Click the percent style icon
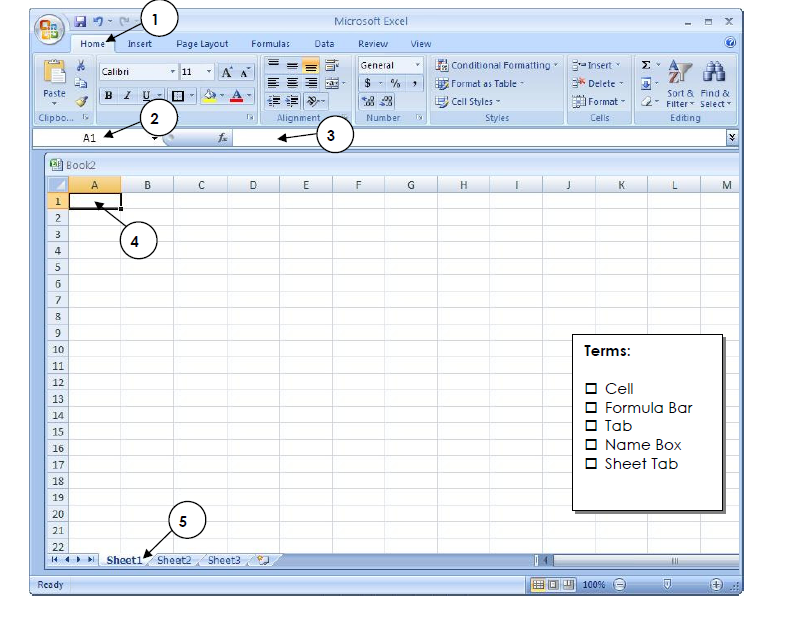Screen dimensions: 787x619 [x=395, y=84]
